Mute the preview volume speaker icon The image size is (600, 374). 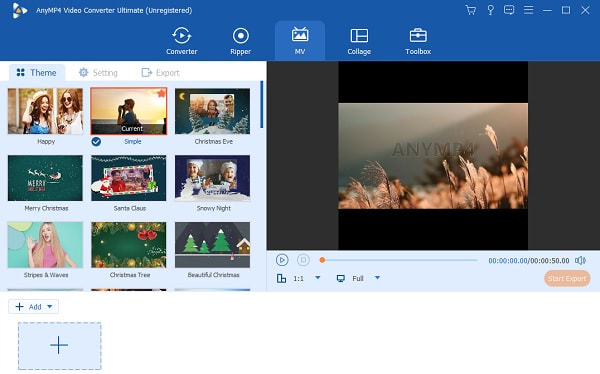pos(580,261)
